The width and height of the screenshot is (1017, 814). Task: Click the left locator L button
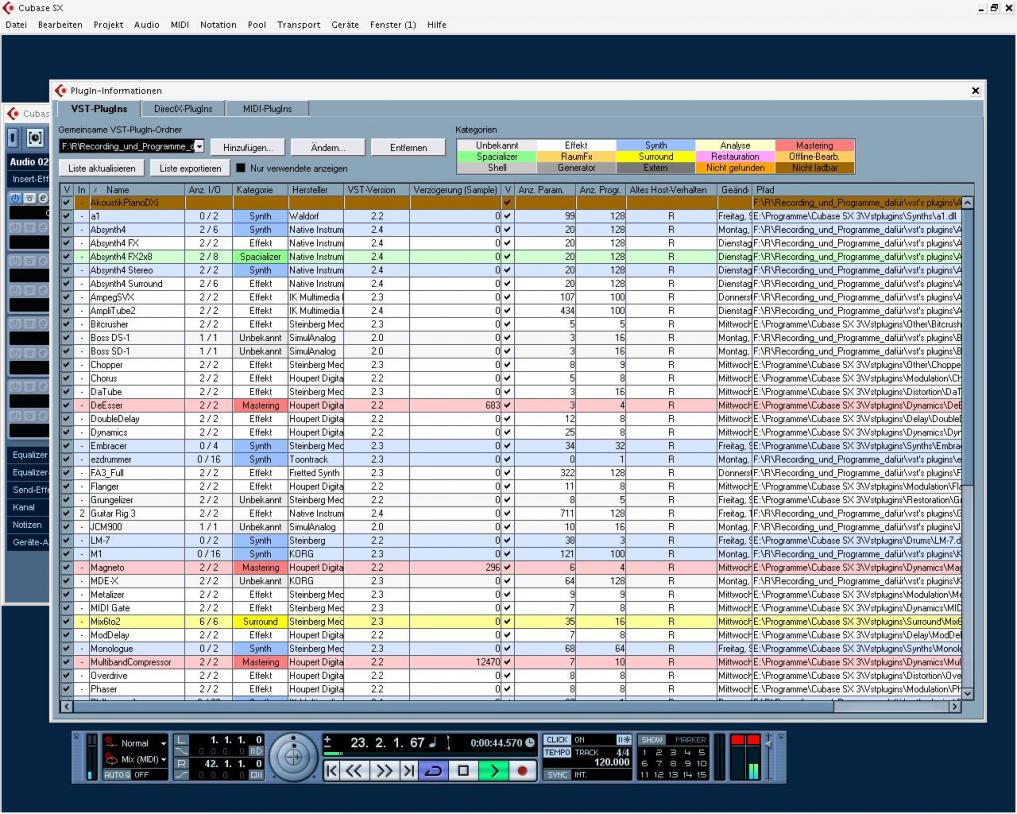coord(182,740)
